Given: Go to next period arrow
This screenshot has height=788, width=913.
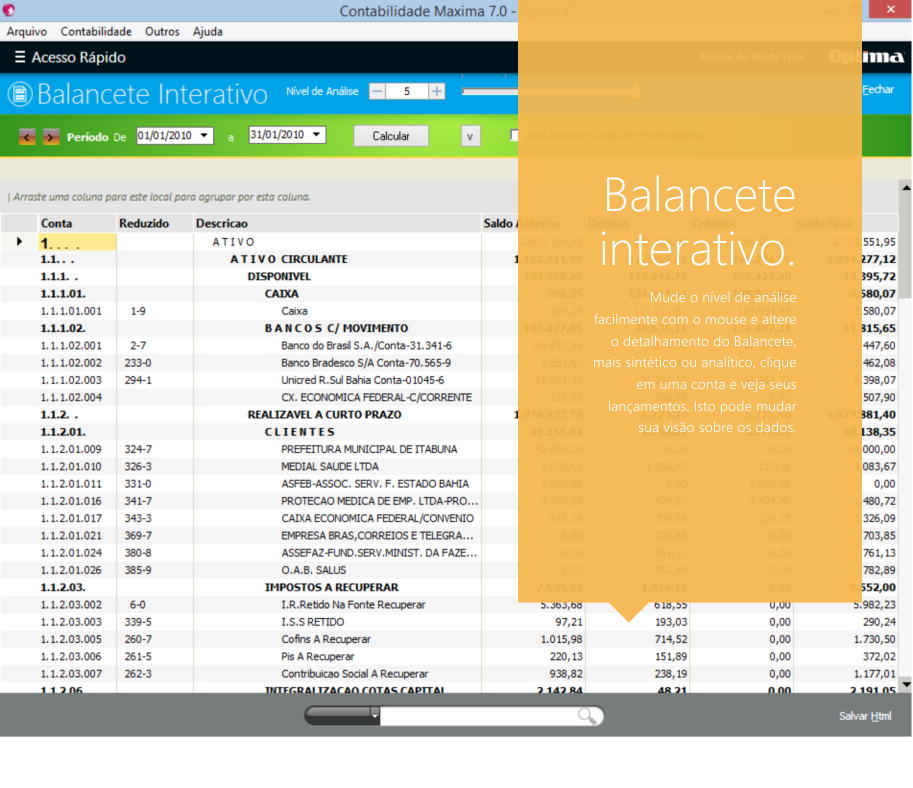Looking at the screenshot, I should click(x=51, y=136).
